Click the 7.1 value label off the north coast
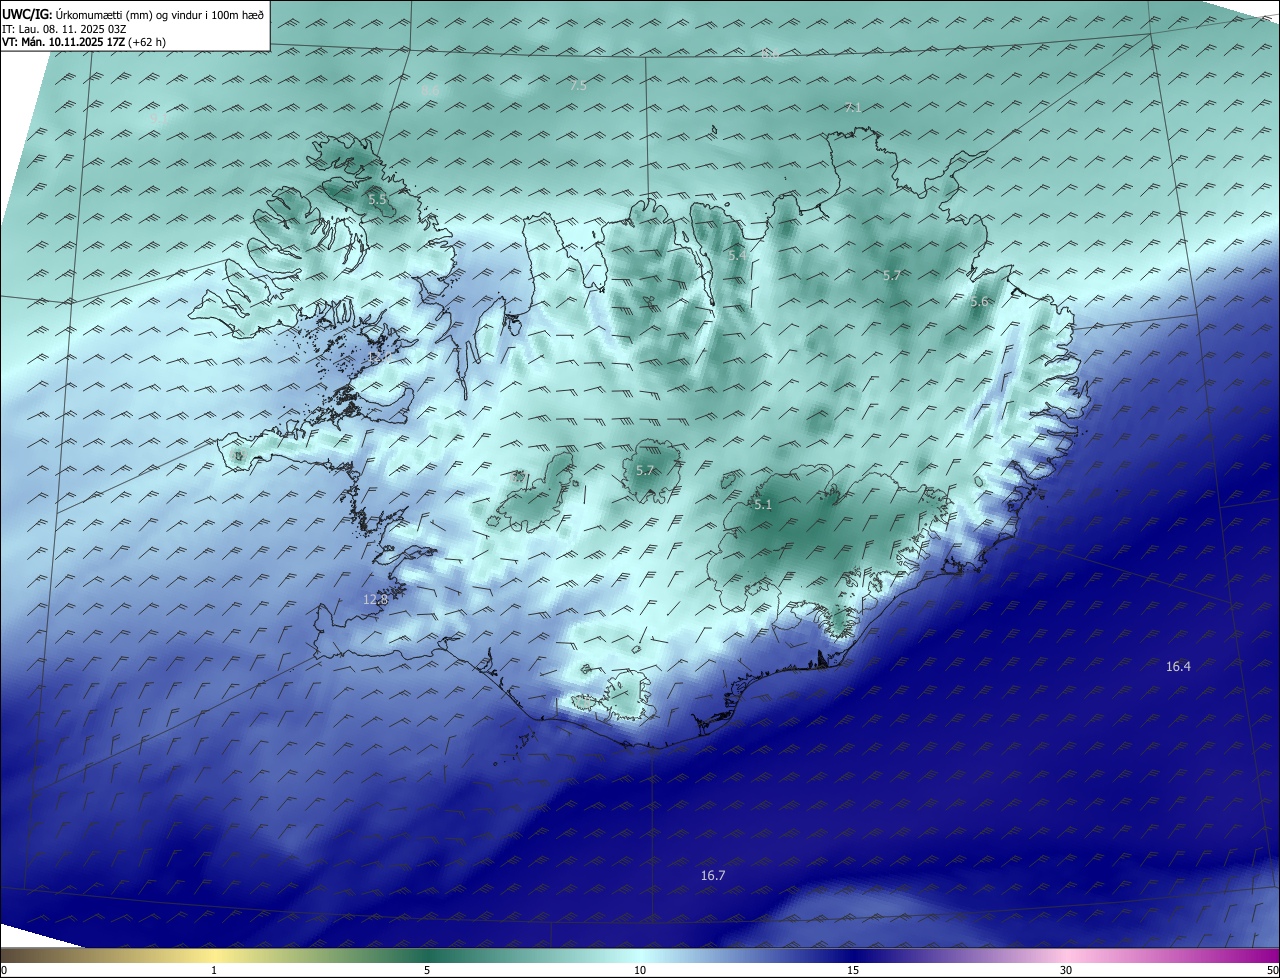The height and width of the screenshot is (978, 1280). tap(853, 107)
